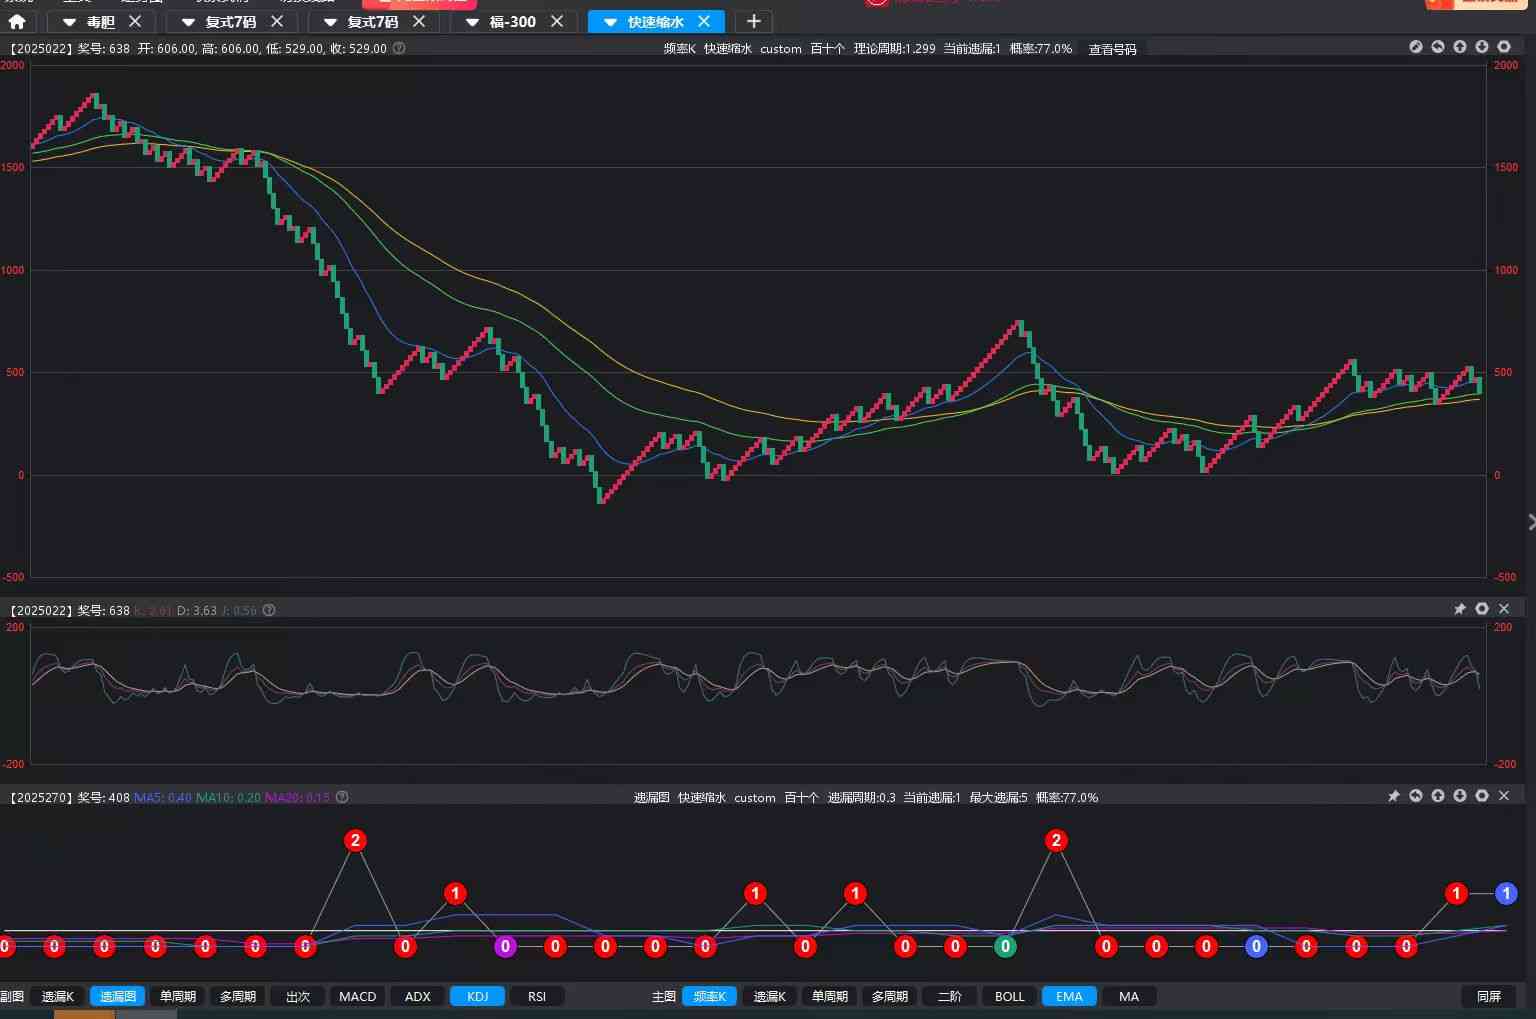Switch to the 毒胆 tab
Image resolution: width=1536 pixels, height=1019 pixels.
[x=101, y=22]
